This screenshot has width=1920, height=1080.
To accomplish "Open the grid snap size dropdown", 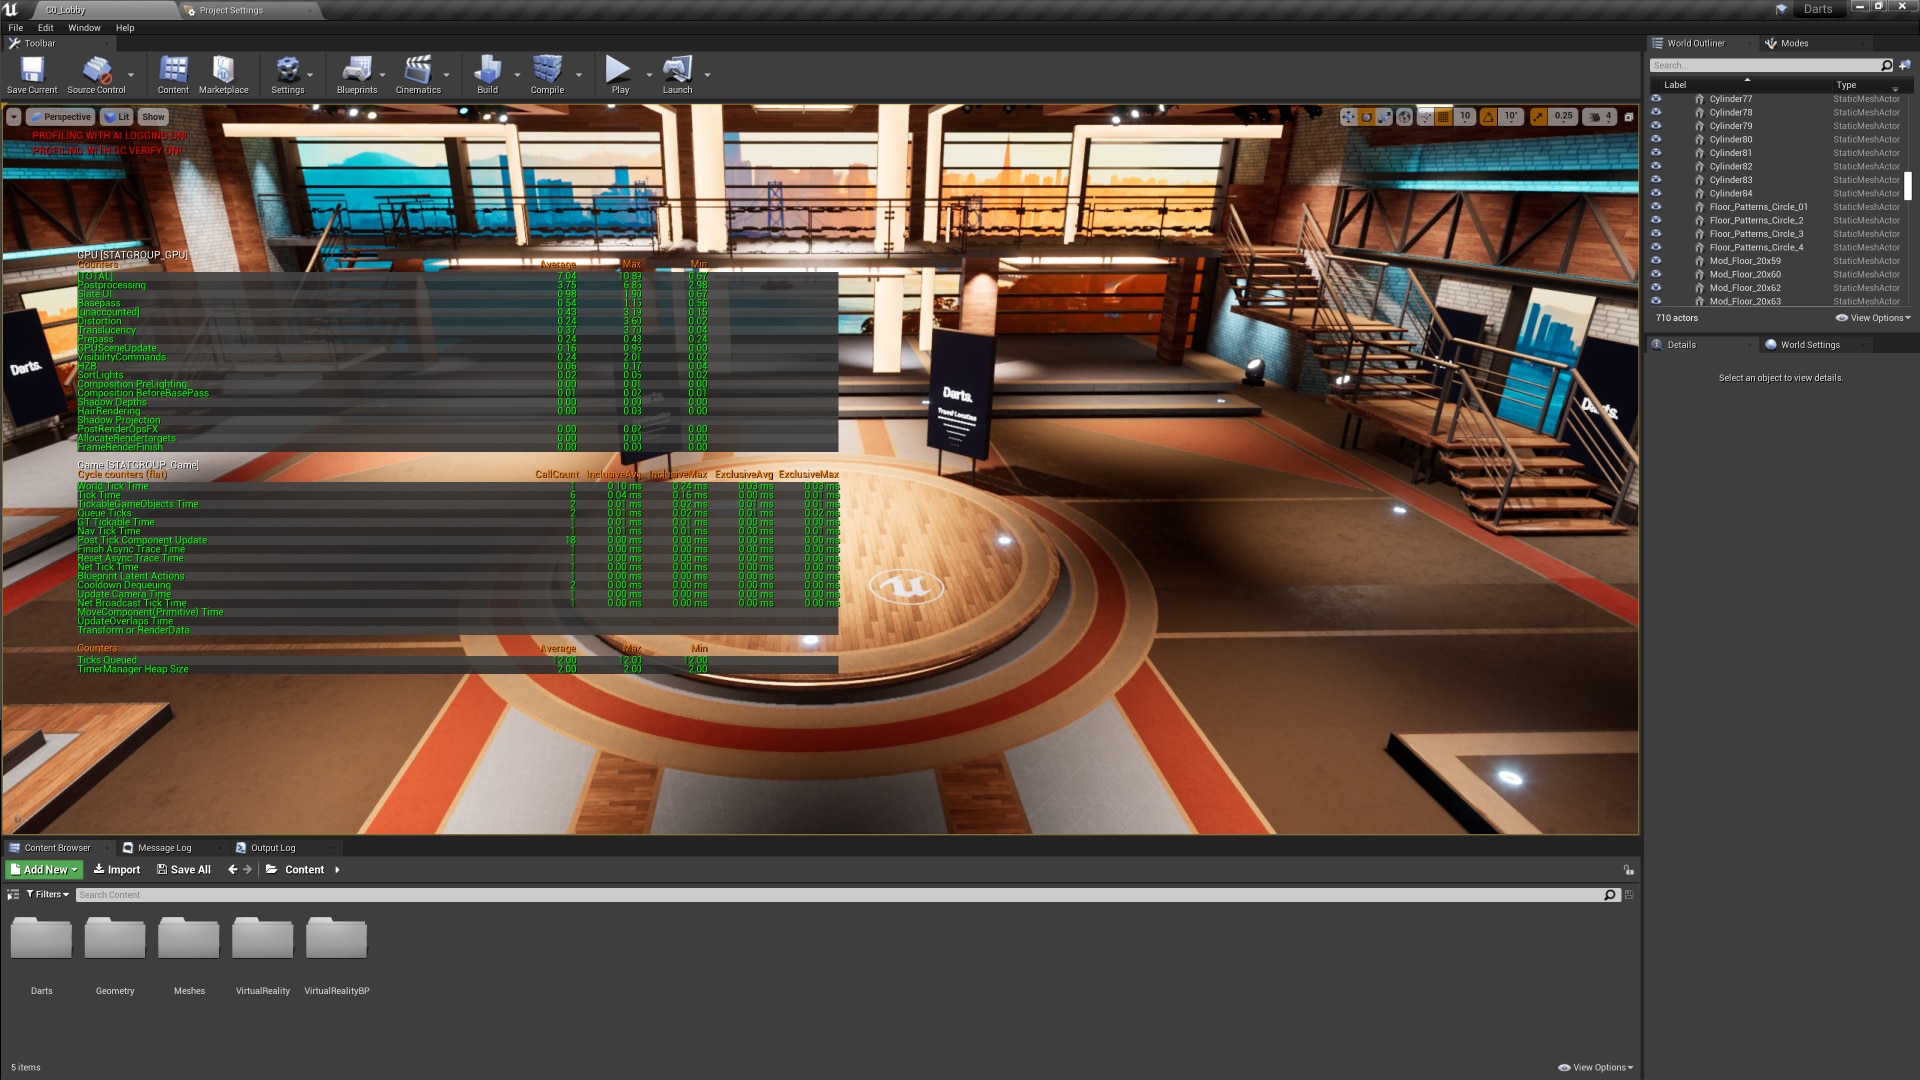I will pos(1464,117).
